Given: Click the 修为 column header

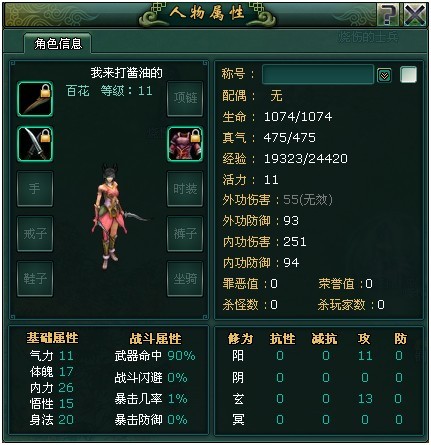Looking at the screenshot, I should [240, 338].
